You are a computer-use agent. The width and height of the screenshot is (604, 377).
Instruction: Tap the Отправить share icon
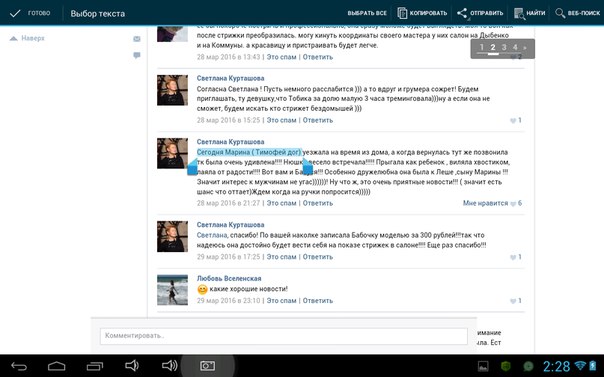(x=462, y=13)
